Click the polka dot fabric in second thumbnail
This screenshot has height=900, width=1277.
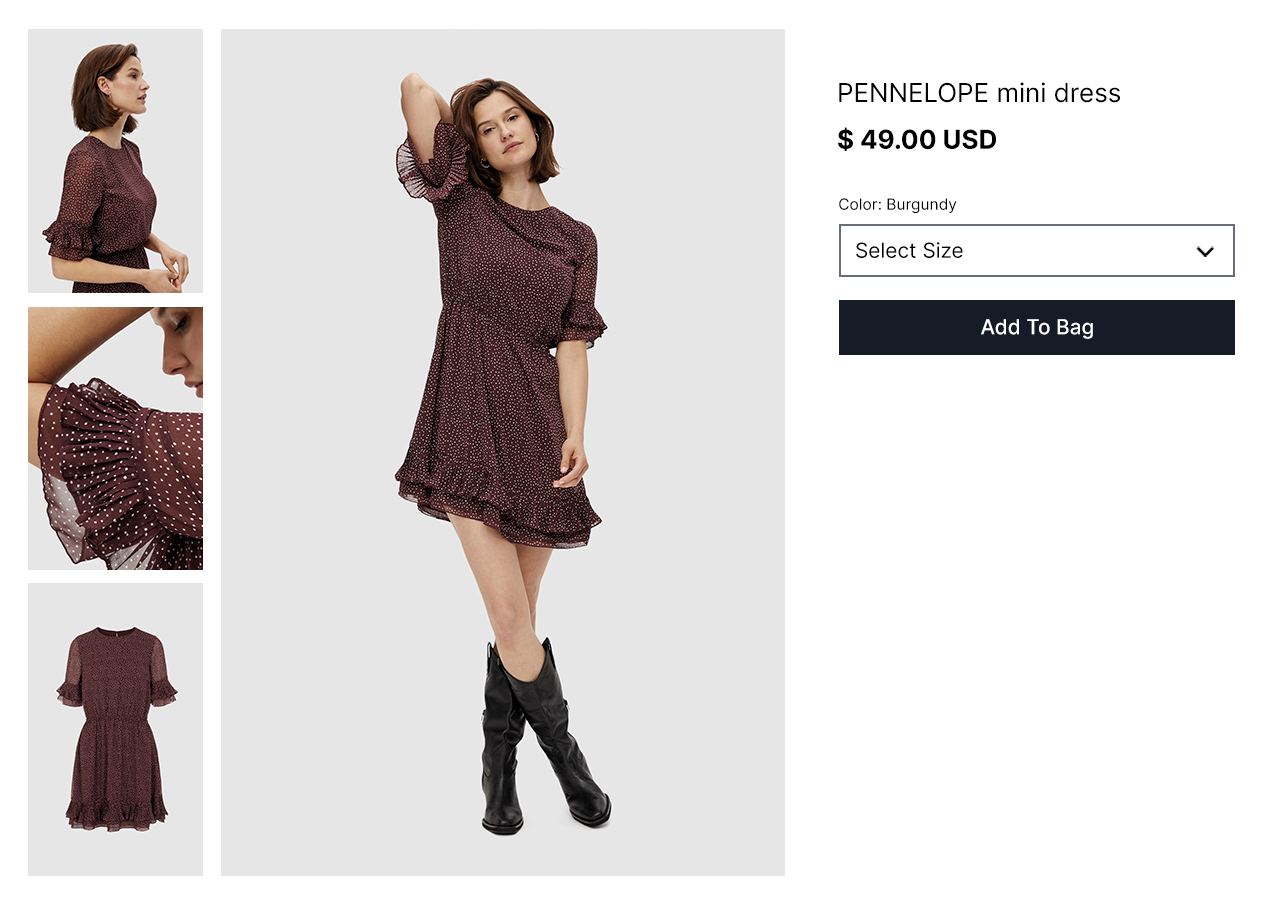[120, 470]
